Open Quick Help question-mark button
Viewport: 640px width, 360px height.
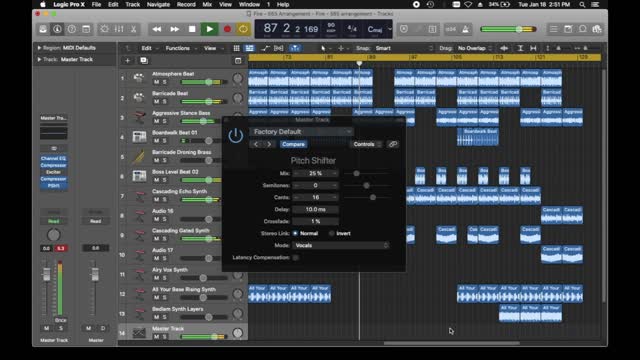(x=71, y=29)
